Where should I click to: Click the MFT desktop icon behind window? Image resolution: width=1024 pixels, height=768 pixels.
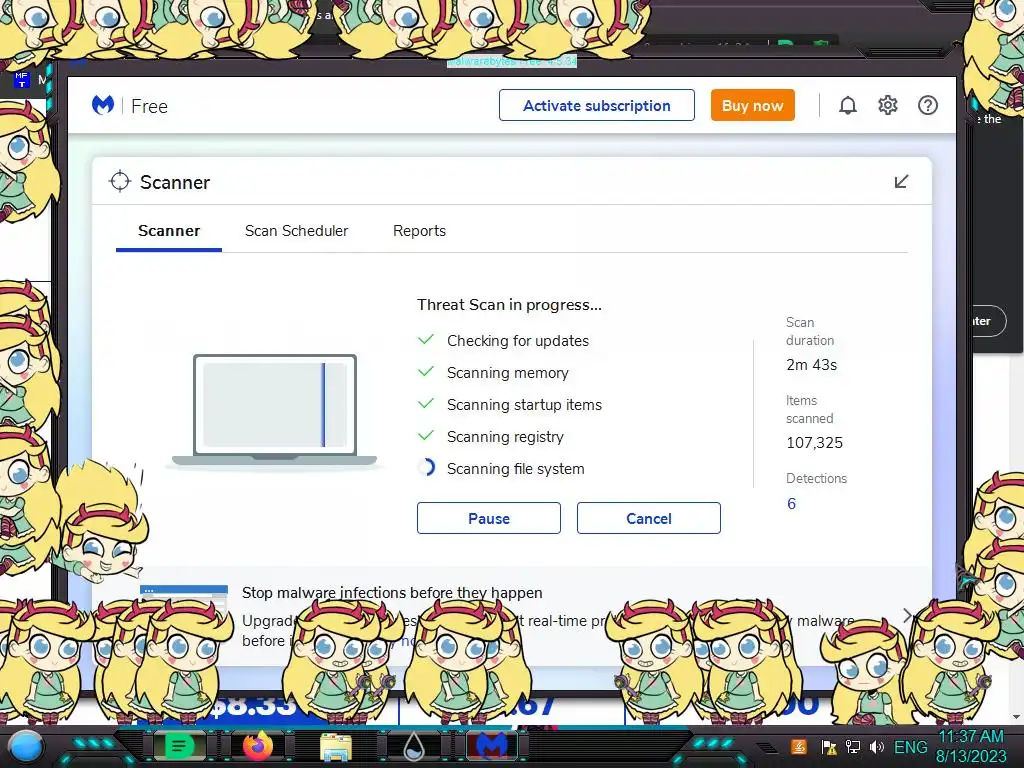pos(22,80)
